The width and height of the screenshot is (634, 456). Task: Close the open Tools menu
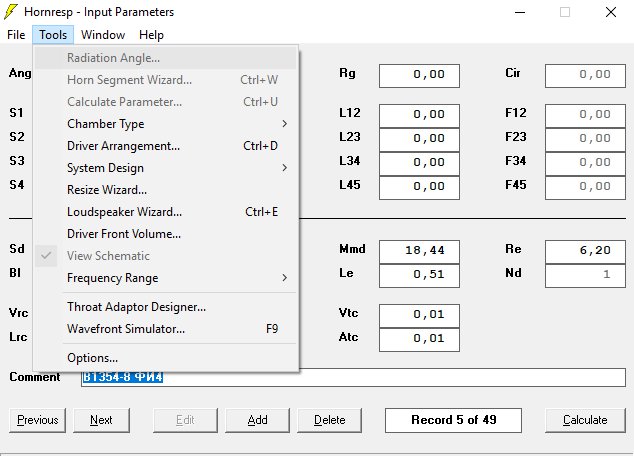click(53, 35)
